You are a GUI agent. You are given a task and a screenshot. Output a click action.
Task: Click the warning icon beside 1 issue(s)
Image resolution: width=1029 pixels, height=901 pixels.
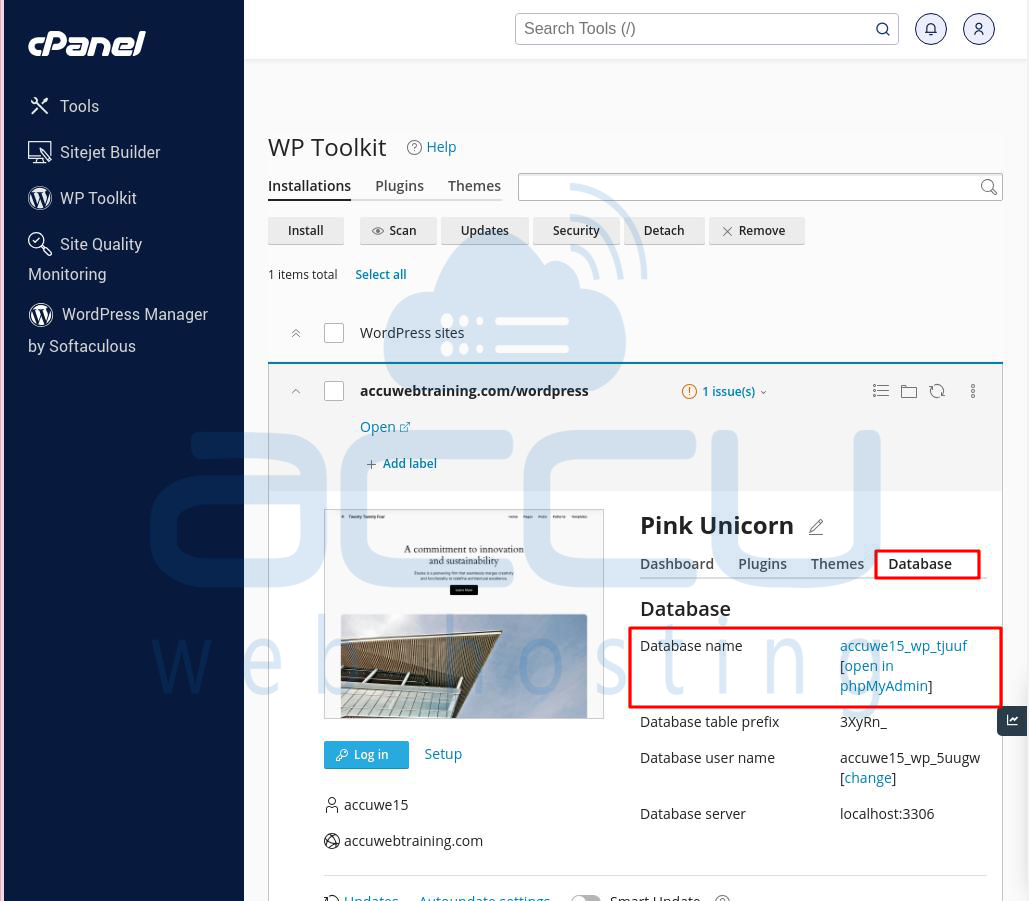tap(689, 392)
